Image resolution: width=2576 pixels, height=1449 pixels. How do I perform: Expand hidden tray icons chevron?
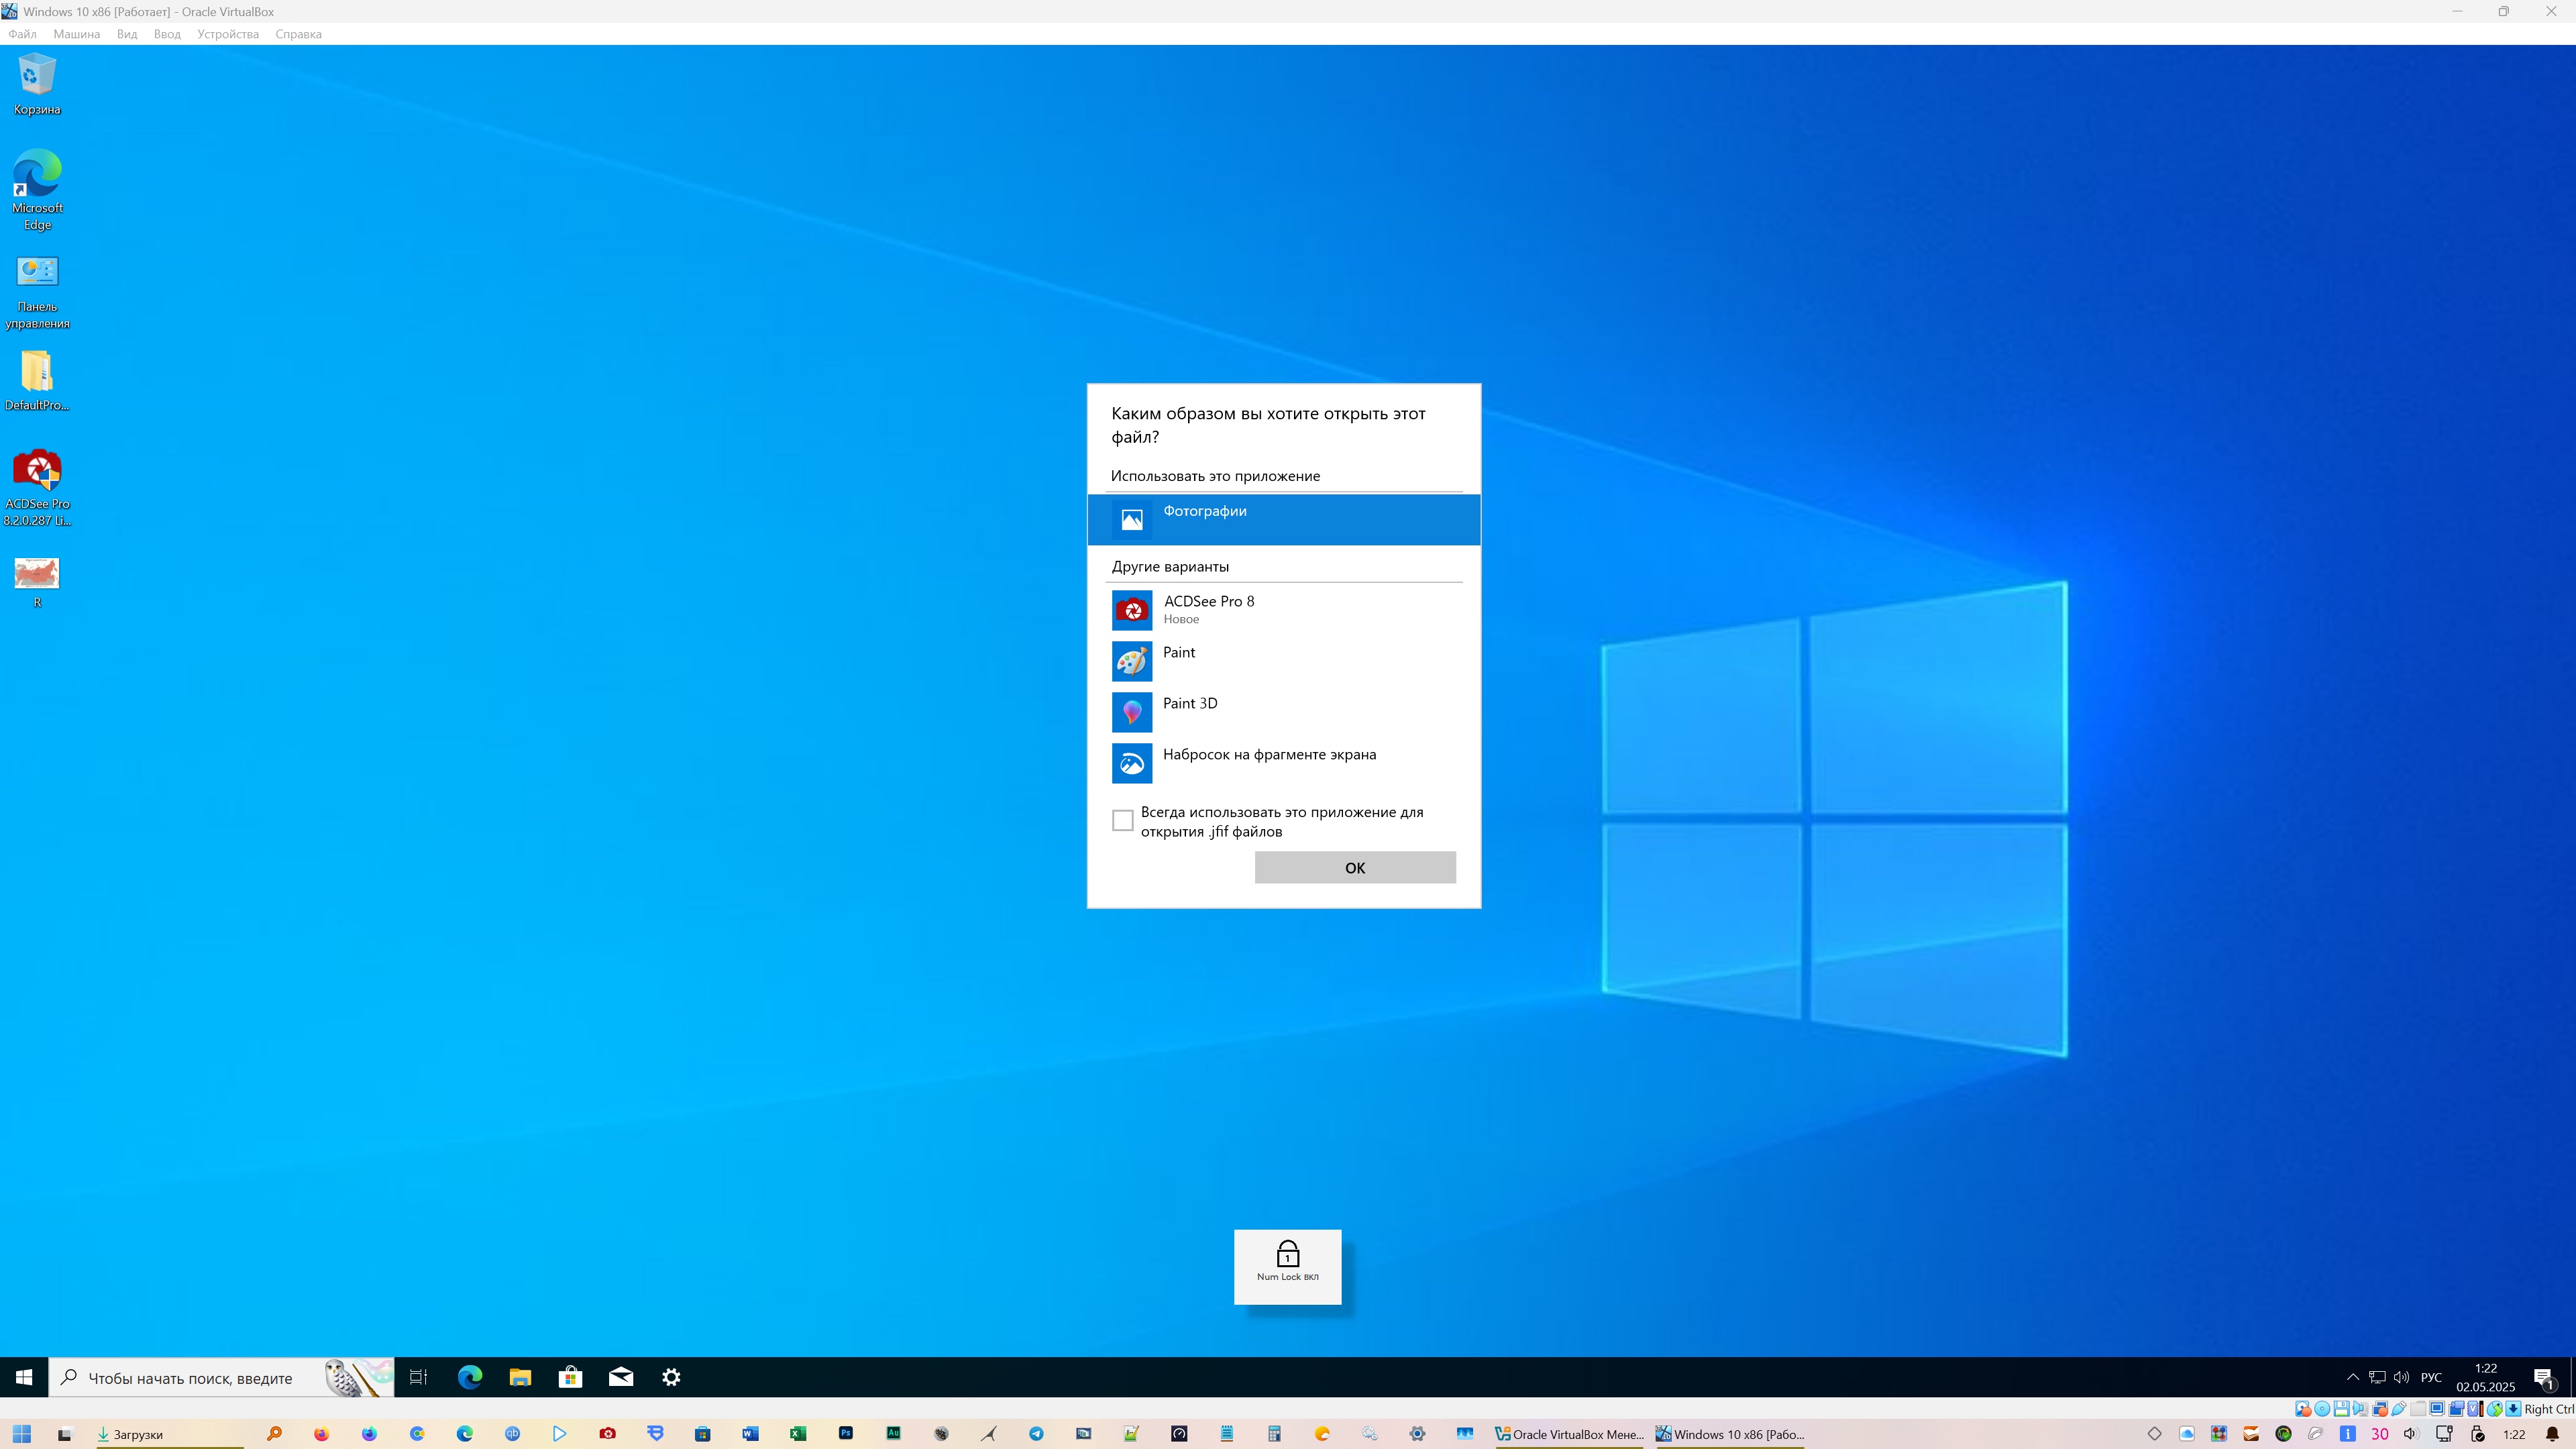(x=2352, y=1377)
